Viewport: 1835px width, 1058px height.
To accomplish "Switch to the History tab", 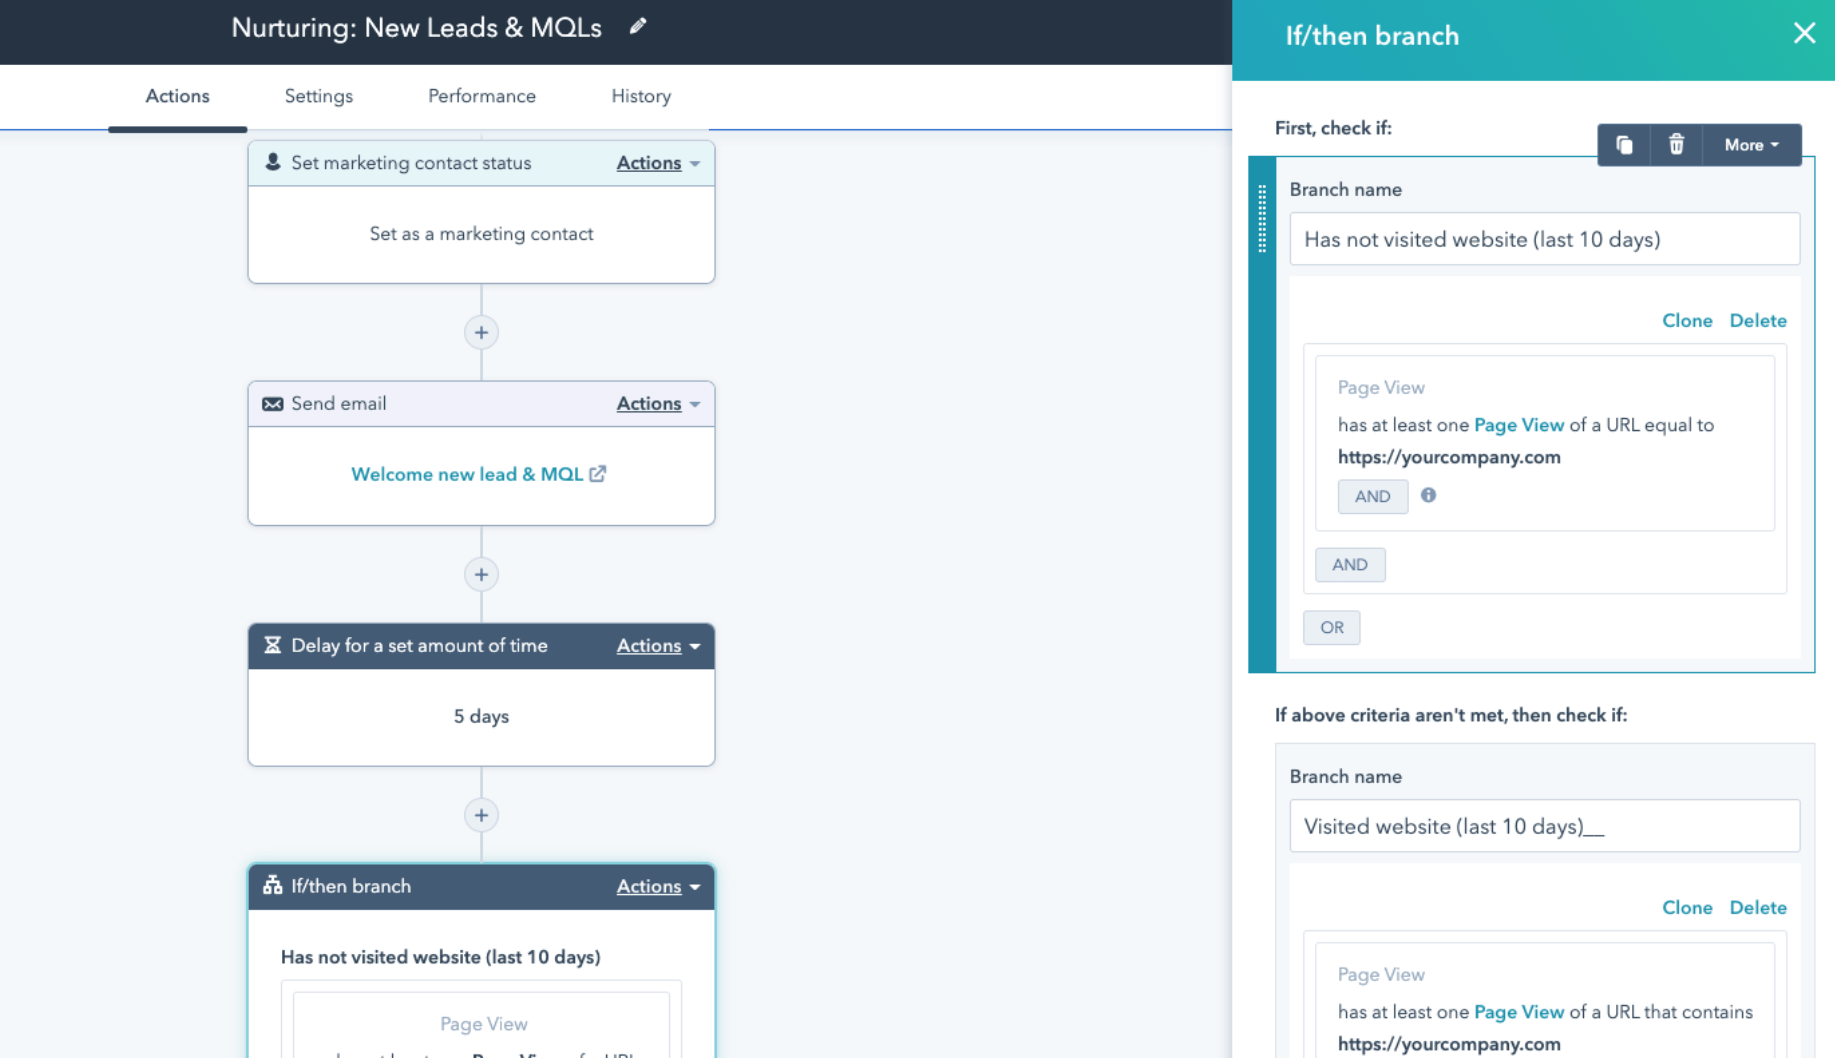I will (641, 96).
